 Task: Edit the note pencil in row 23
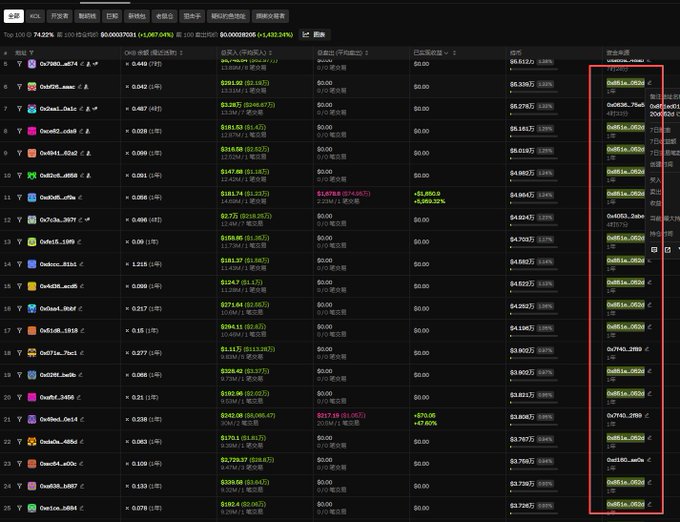tap(81, 464)
